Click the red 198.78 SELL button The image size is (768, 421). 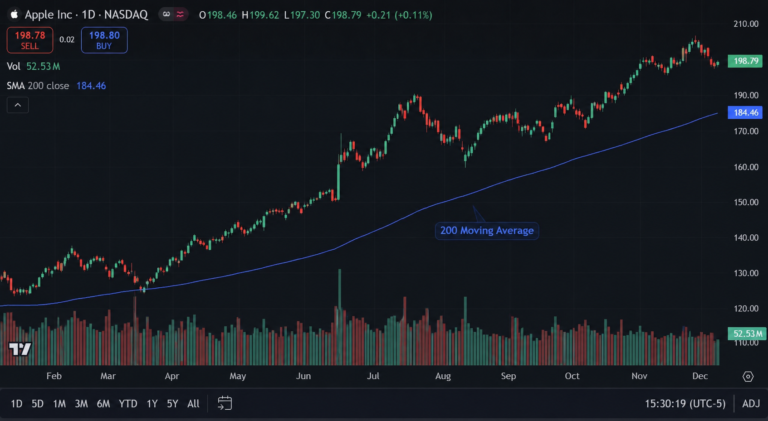coord(30,40)
